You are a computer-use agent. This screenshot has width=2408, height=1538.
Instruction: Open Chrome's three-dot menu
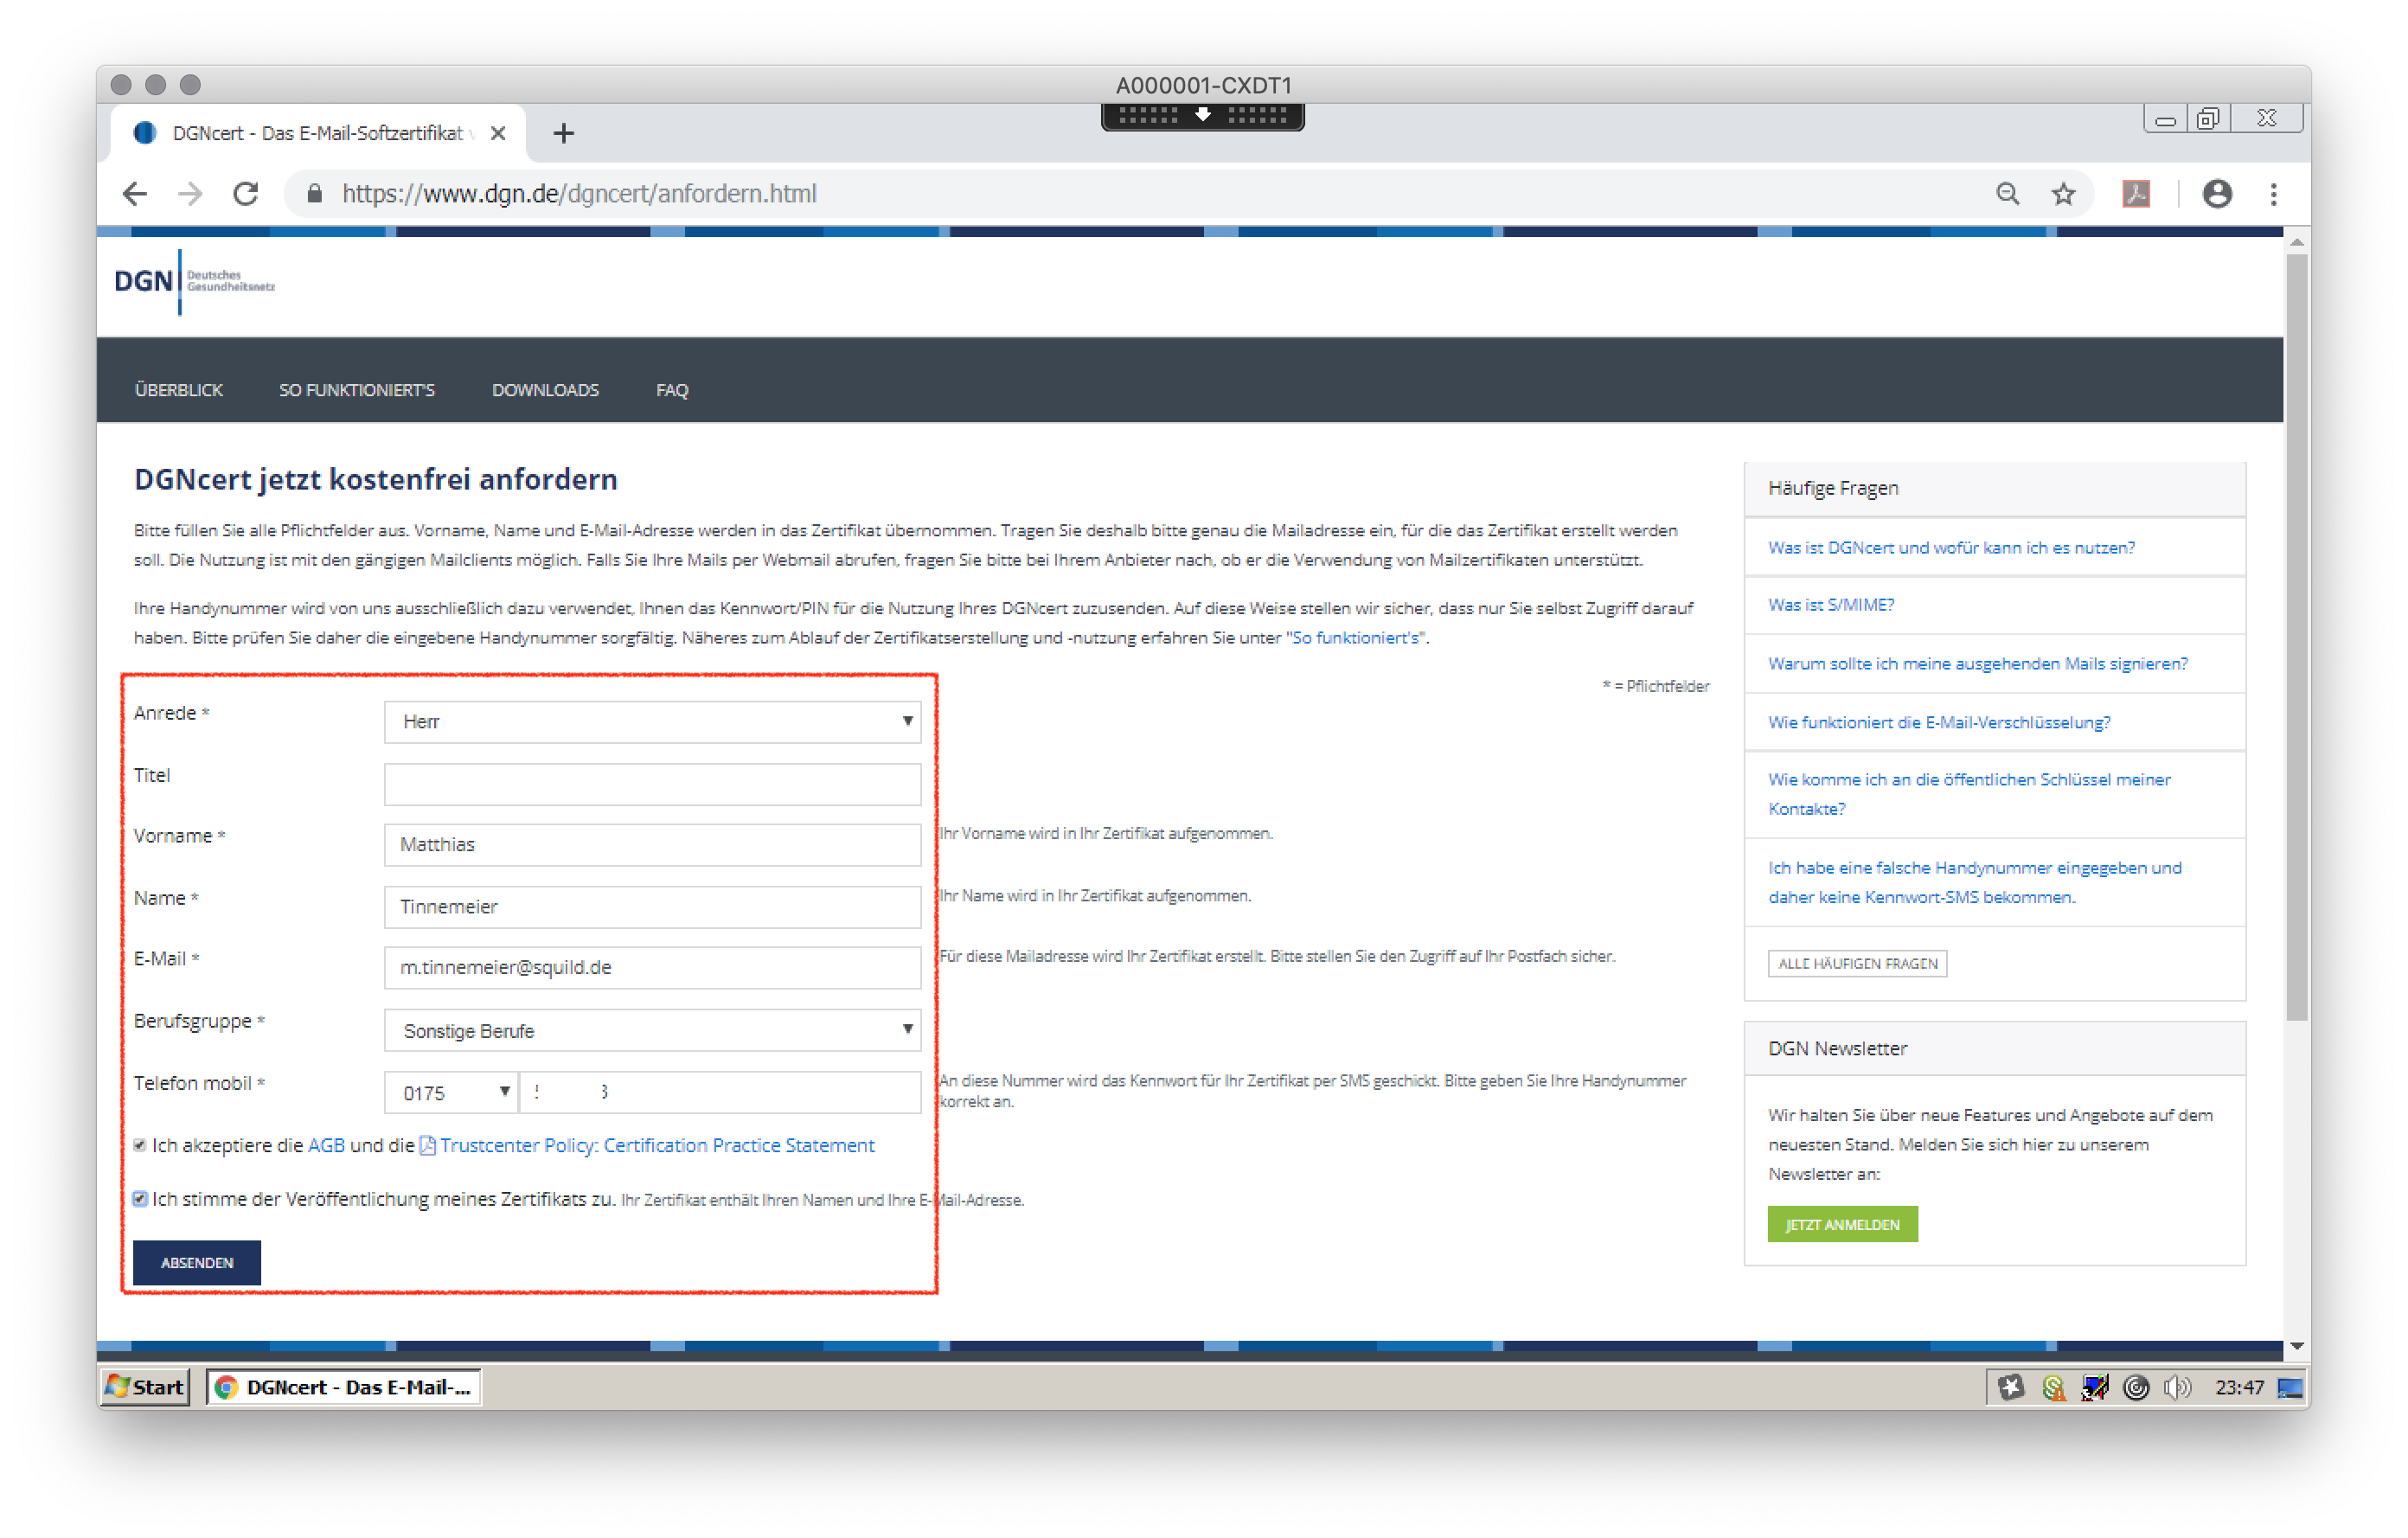point(2273,194)
